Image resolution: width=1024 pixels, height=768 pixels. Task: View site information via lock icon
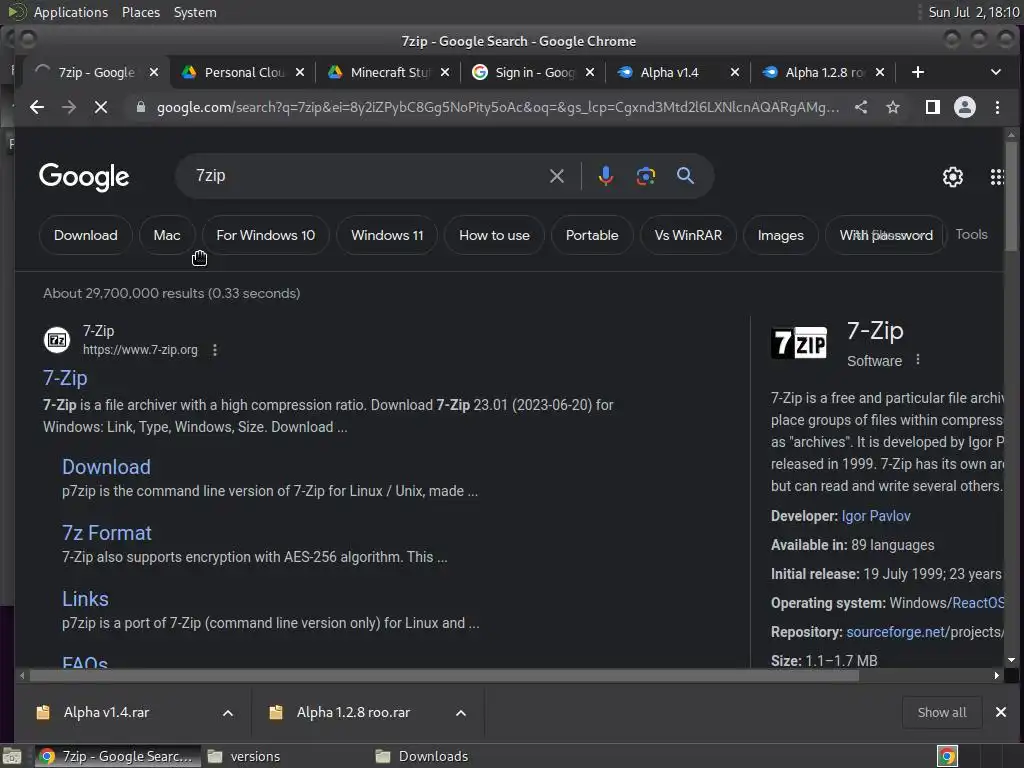tap(140, 107)
